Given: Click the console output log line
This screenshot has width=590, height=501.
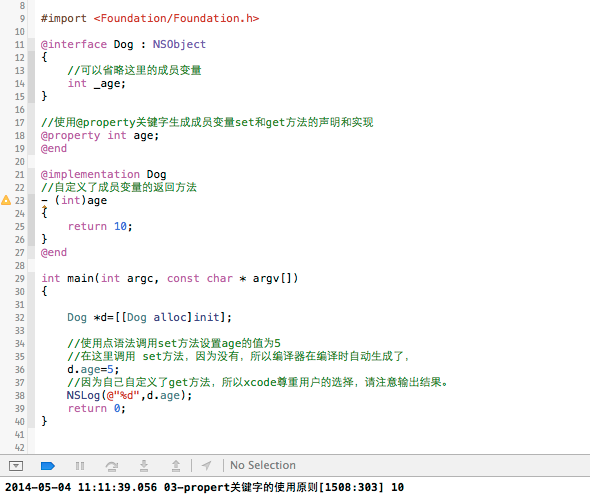Looking at the screenshot, I should pos(204,487).
